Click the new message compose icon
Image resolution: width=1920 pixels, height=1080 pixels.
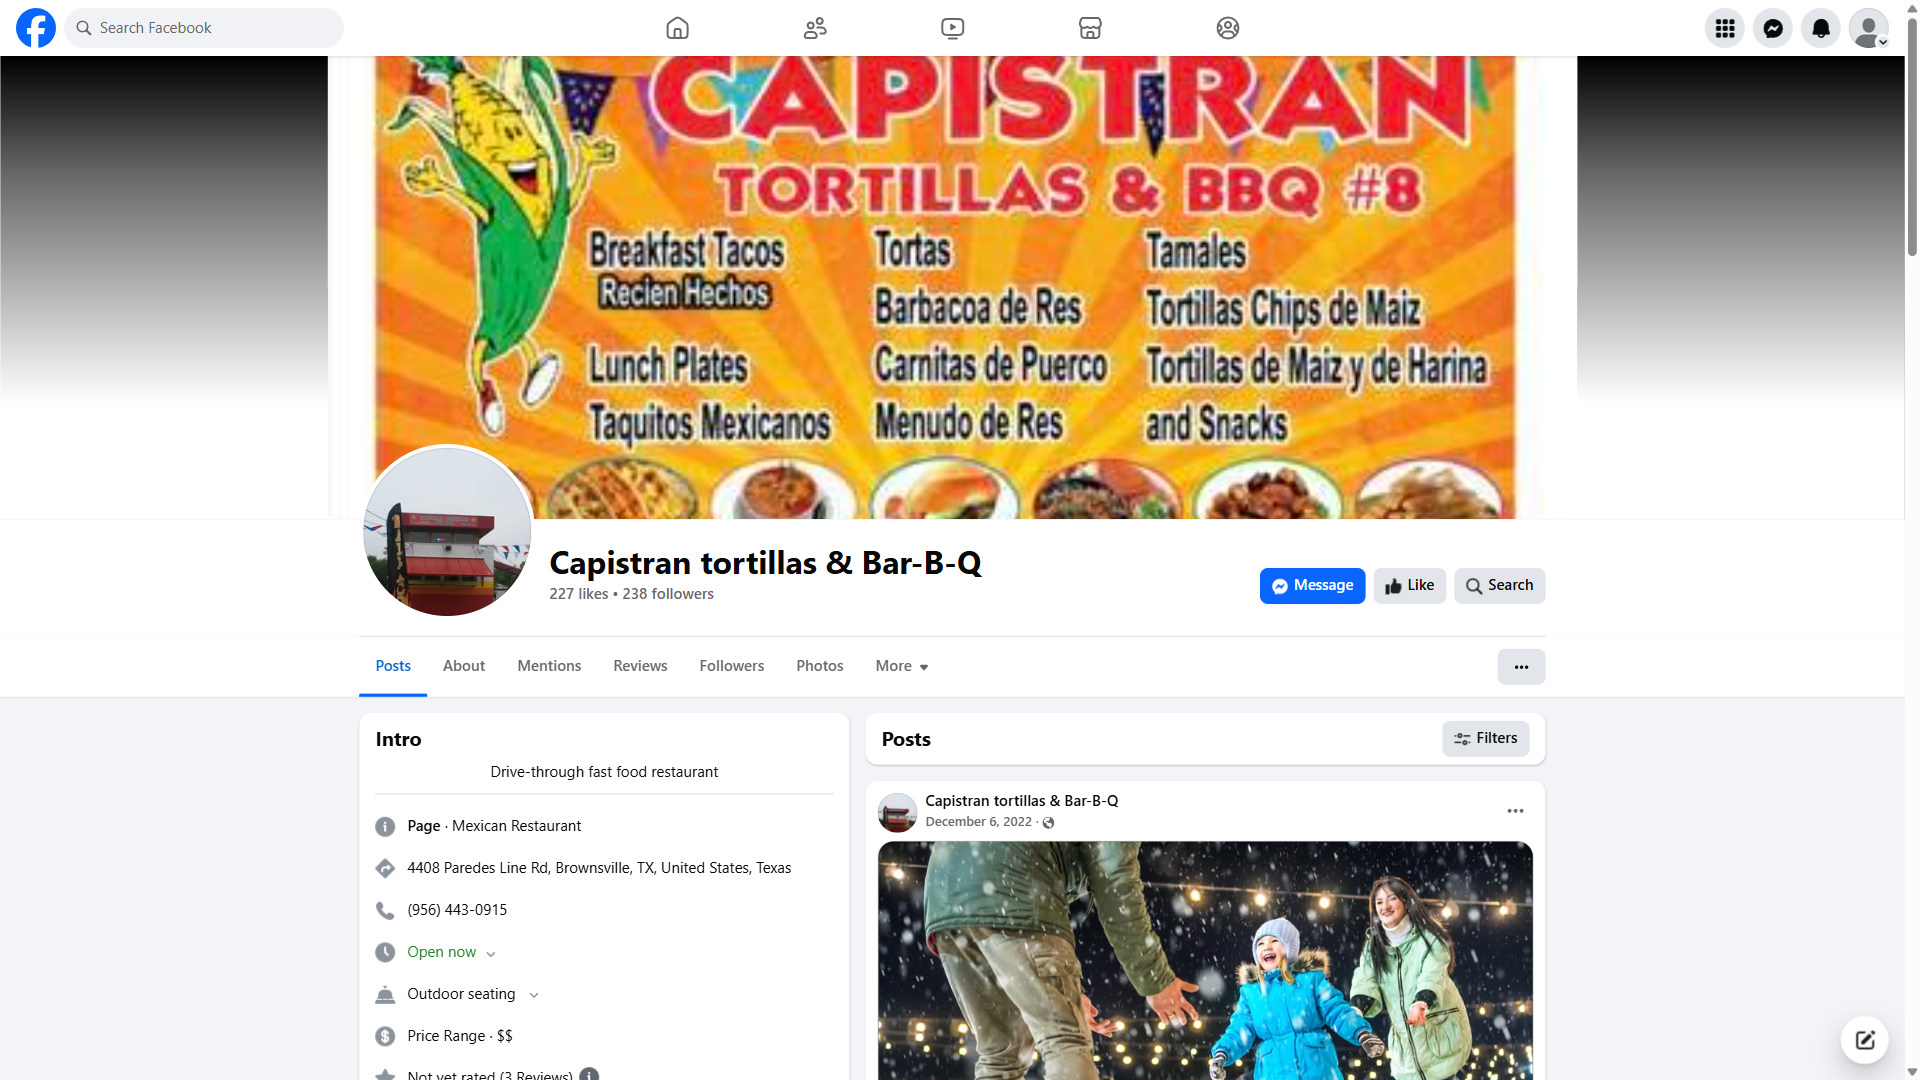click(x=1865, y=1040)
